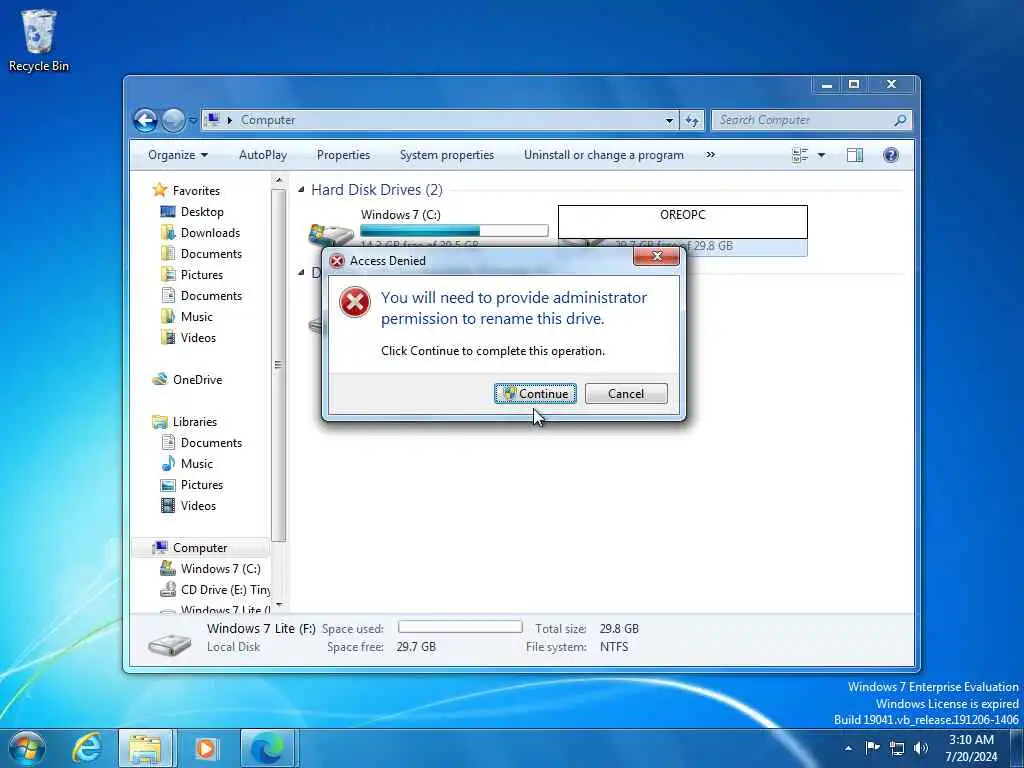Open Music library icon

(x=168, y=464)
